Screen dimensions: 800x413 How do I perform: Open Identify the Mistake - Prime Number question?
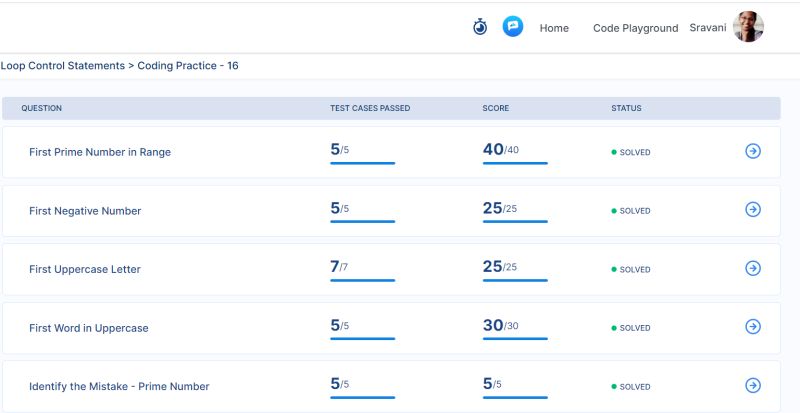coord(119,386)
